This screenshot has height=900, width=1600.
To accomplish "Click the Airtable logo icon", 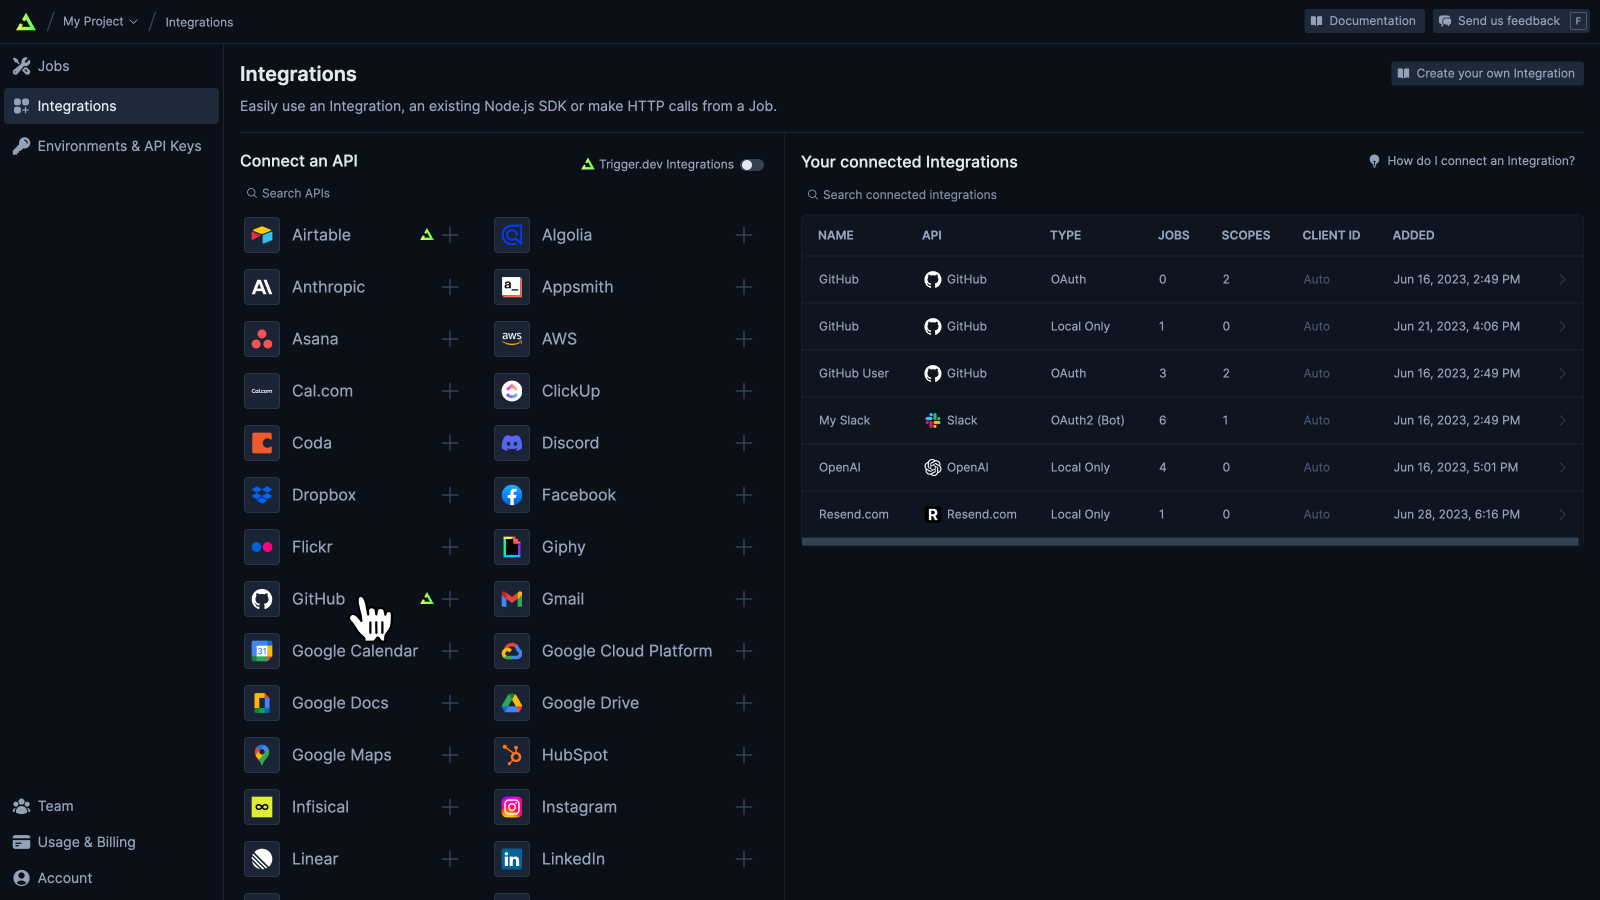I will point(262,235).
